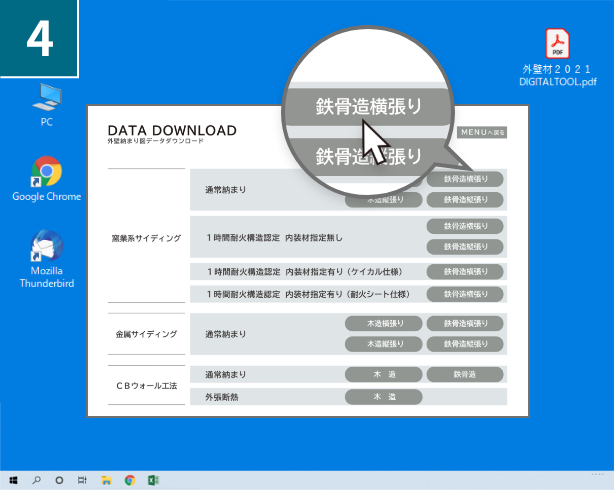Click 鉄骨造縦張り under 金属サイディング

465,344
